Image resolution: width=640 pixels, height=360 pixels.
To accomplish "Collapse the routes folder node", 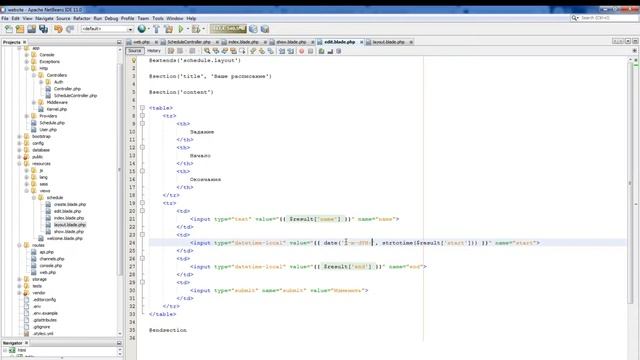I will [19, 245].
